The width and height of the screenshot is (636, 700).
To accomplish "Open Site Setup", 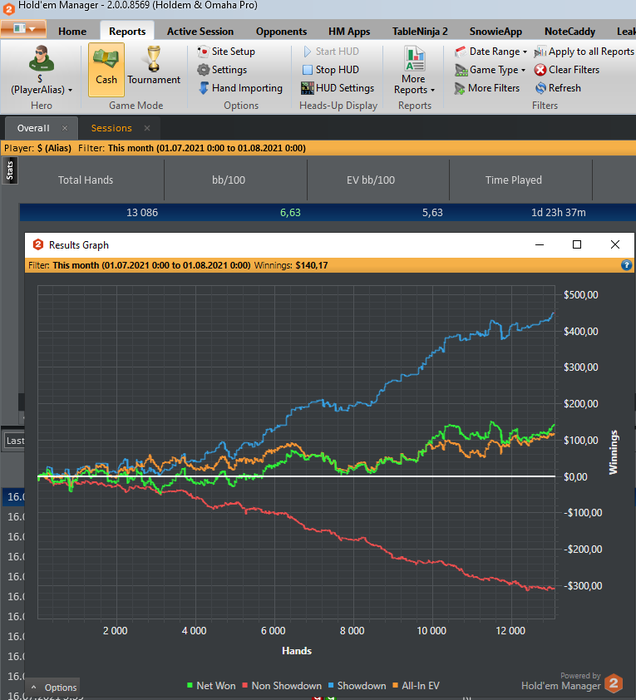I will (x=226, y=51).
